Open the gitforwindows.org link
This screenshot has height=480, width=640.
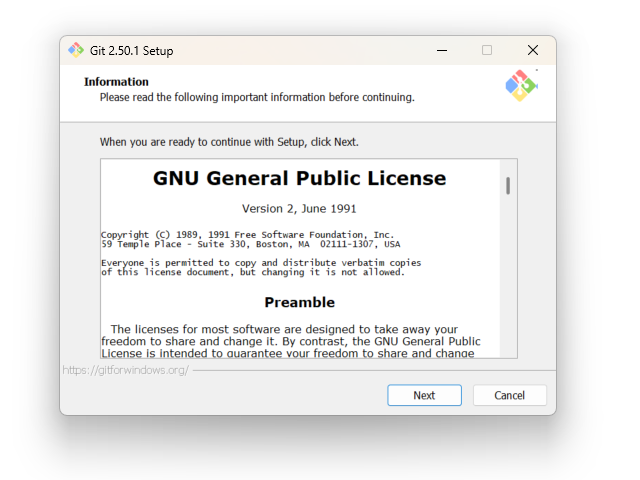pos(126,370)
